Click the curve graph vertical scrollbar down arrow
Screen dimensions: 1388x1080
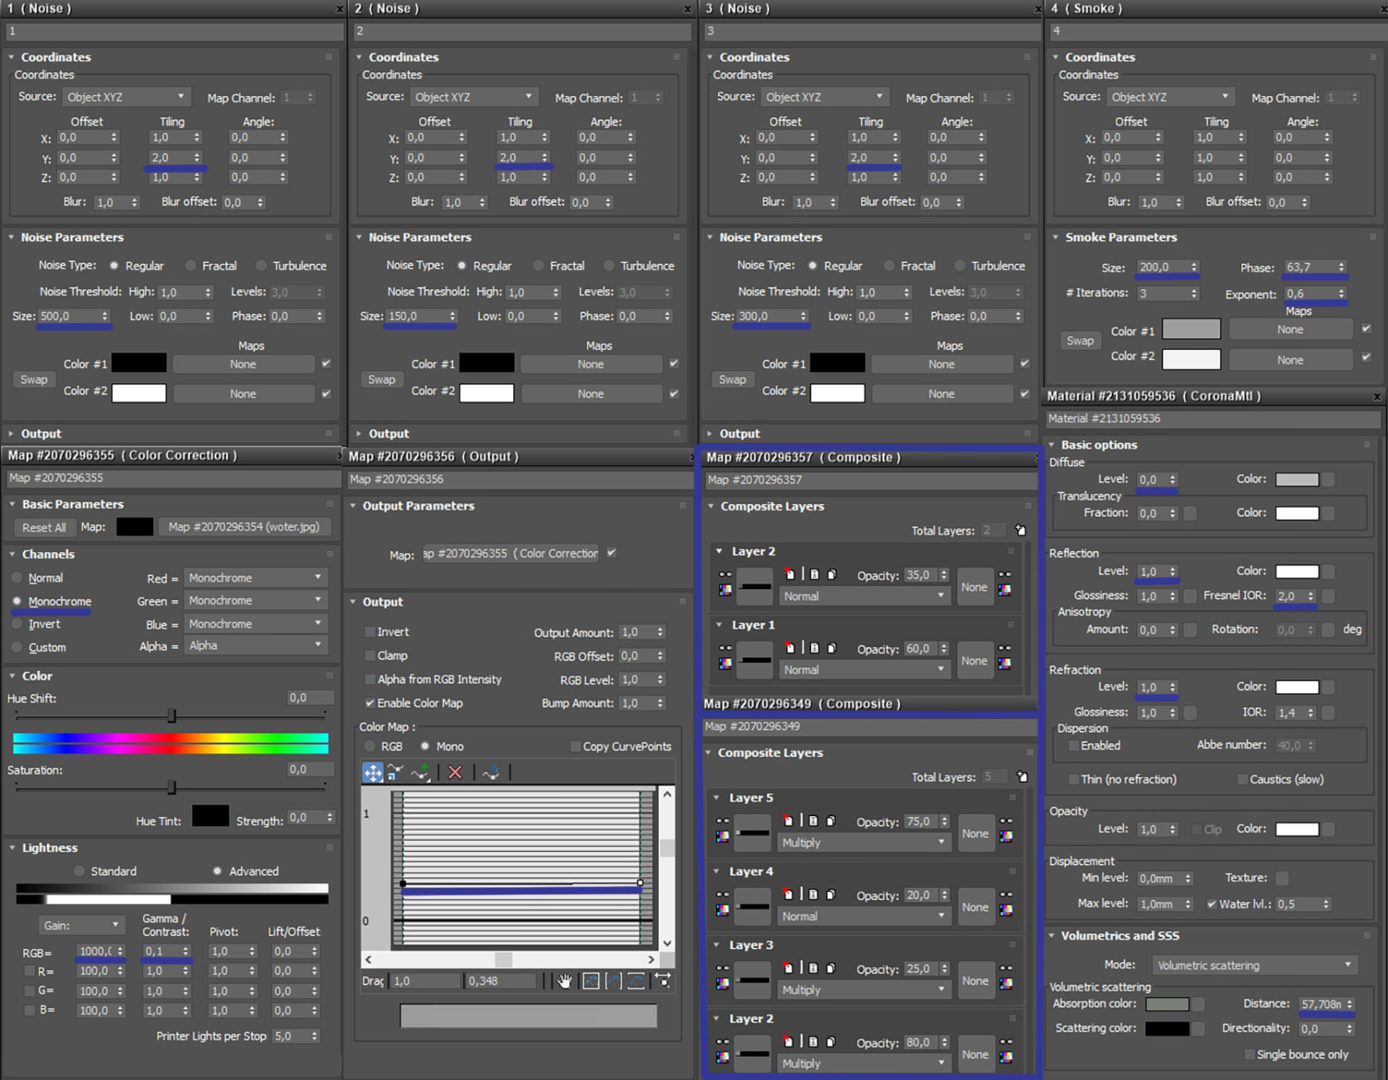click(668, 943)
